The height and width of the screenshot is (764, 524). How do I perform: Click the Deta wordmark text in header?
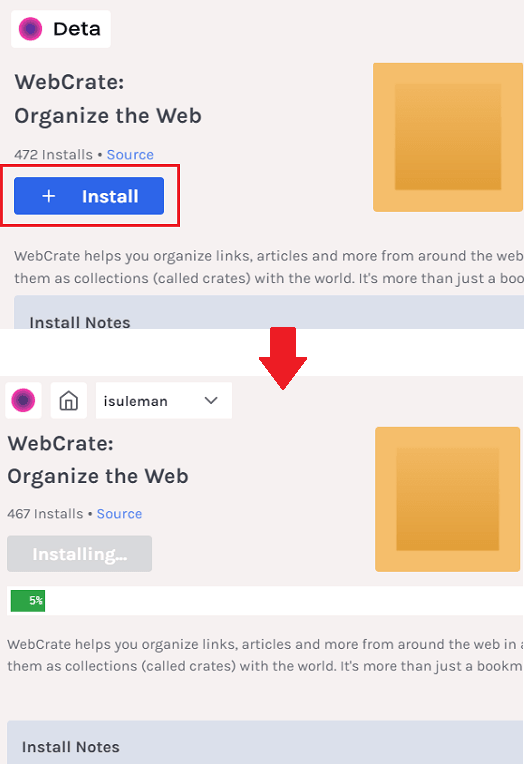coord(77,29)
